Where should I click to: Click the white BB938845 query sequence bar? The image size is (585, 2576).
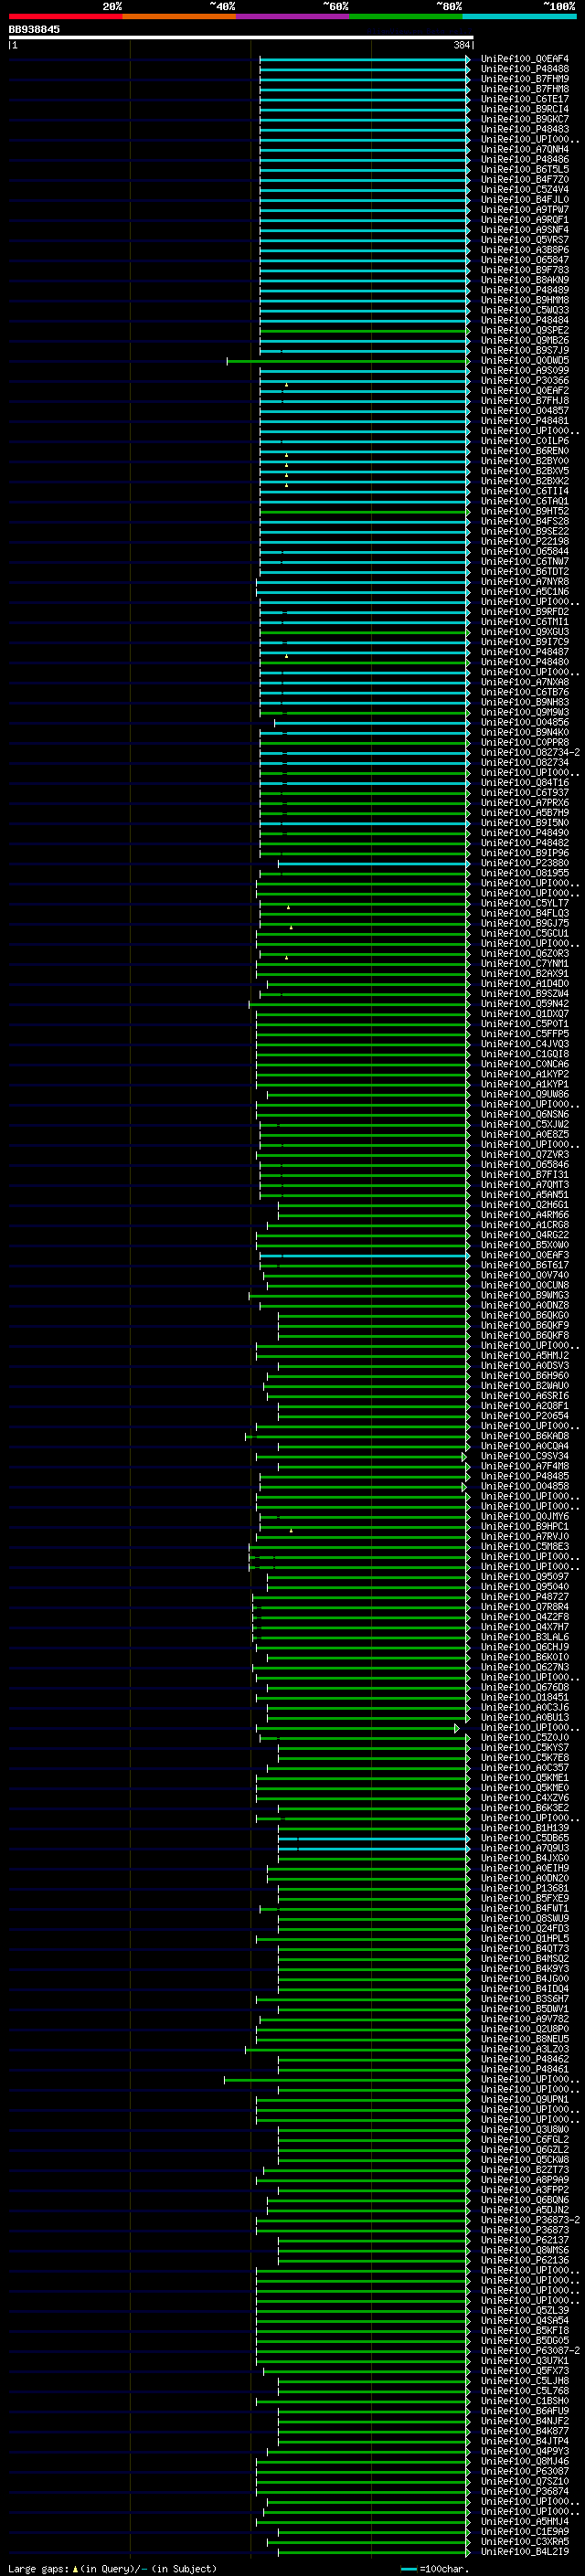tap(241, 37)
